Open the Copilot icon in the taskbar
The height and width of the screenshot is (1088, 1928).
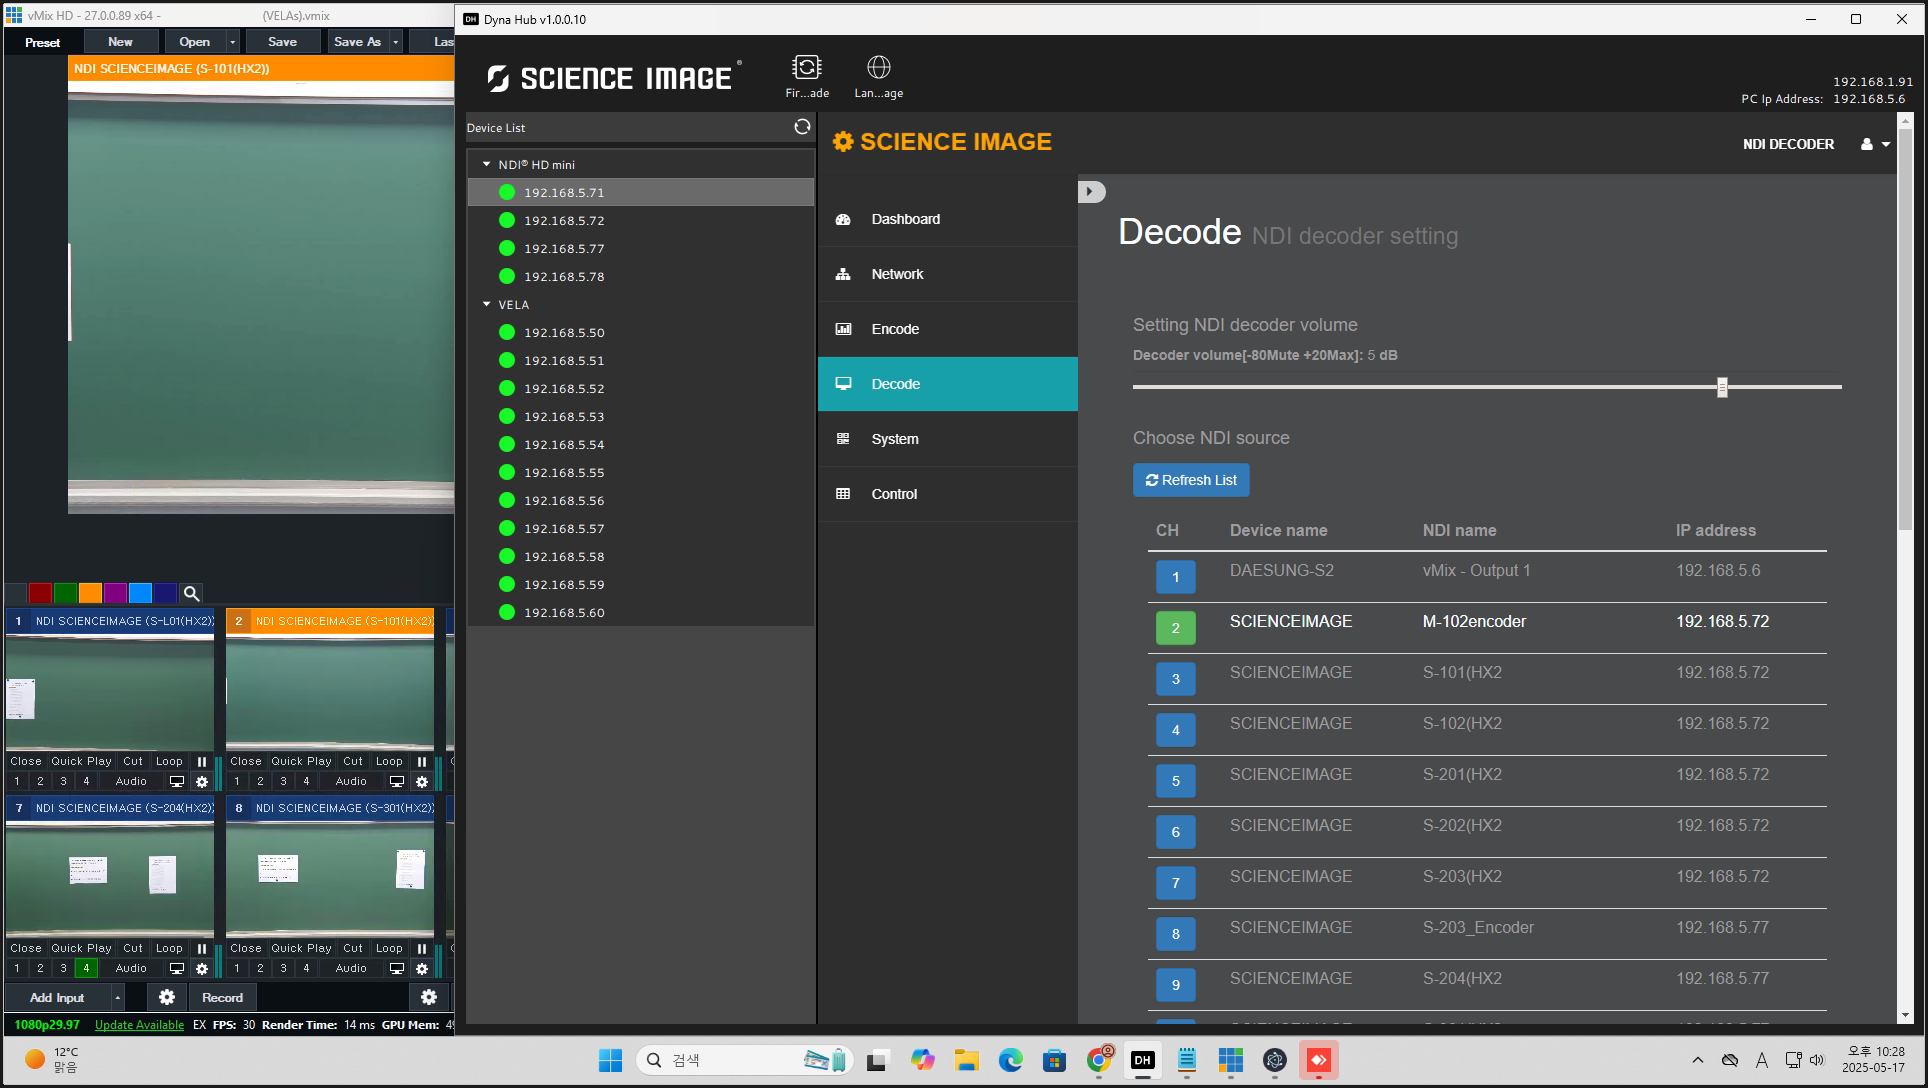coord(922,1060)
